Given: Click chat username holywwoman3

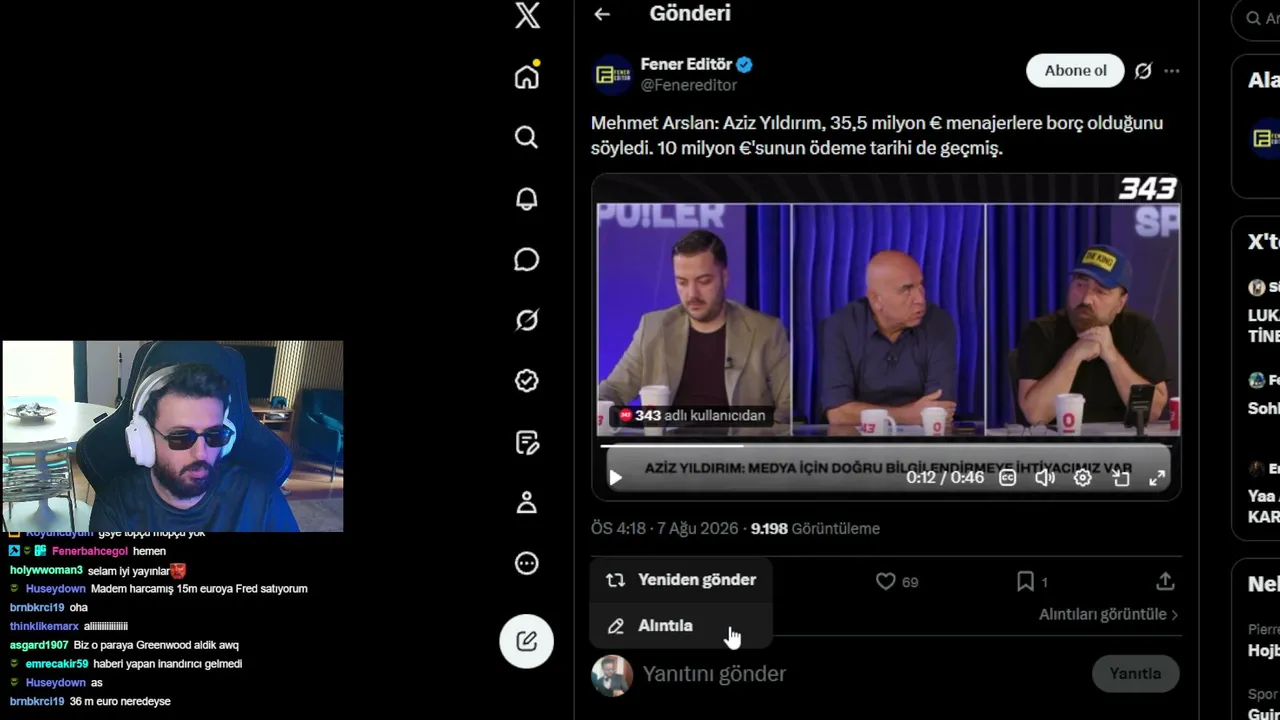Looking at the screenshot, I should [x=46, y=570].
